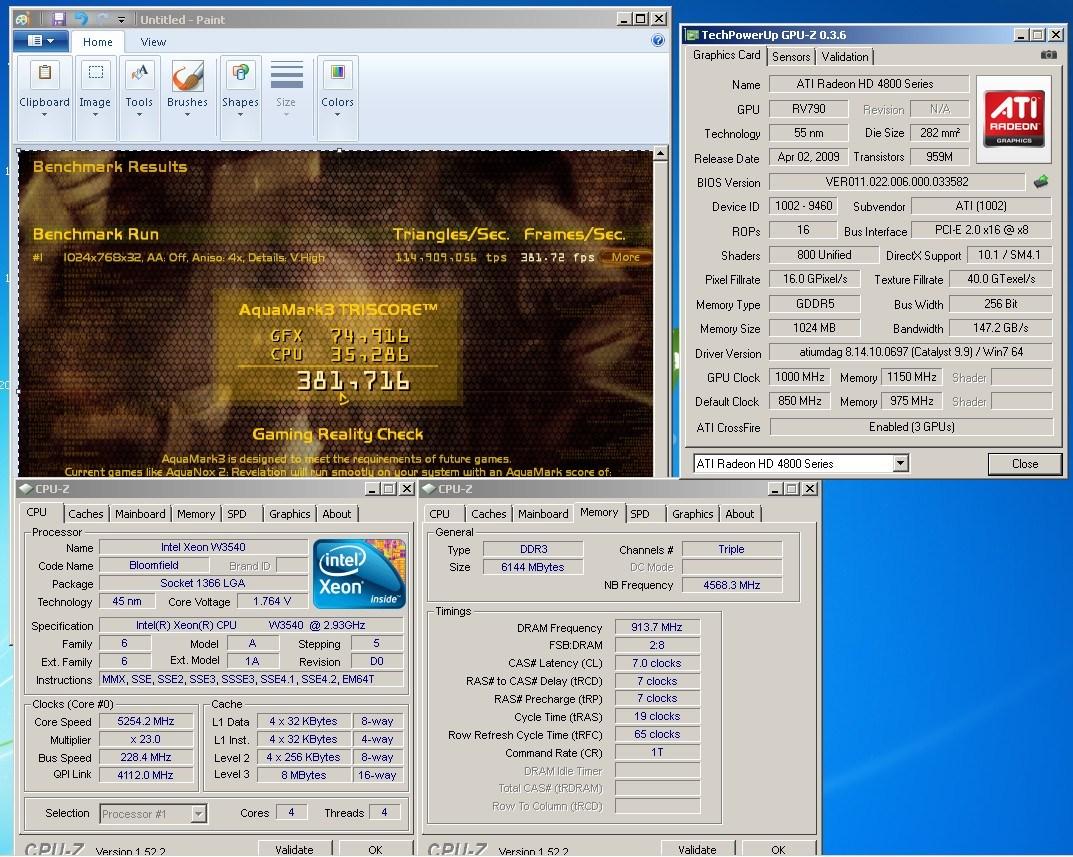This screenshot has height=857, width=1073.
Task: Click Validate in the left CPU-Z window
Action: point(294,849)
